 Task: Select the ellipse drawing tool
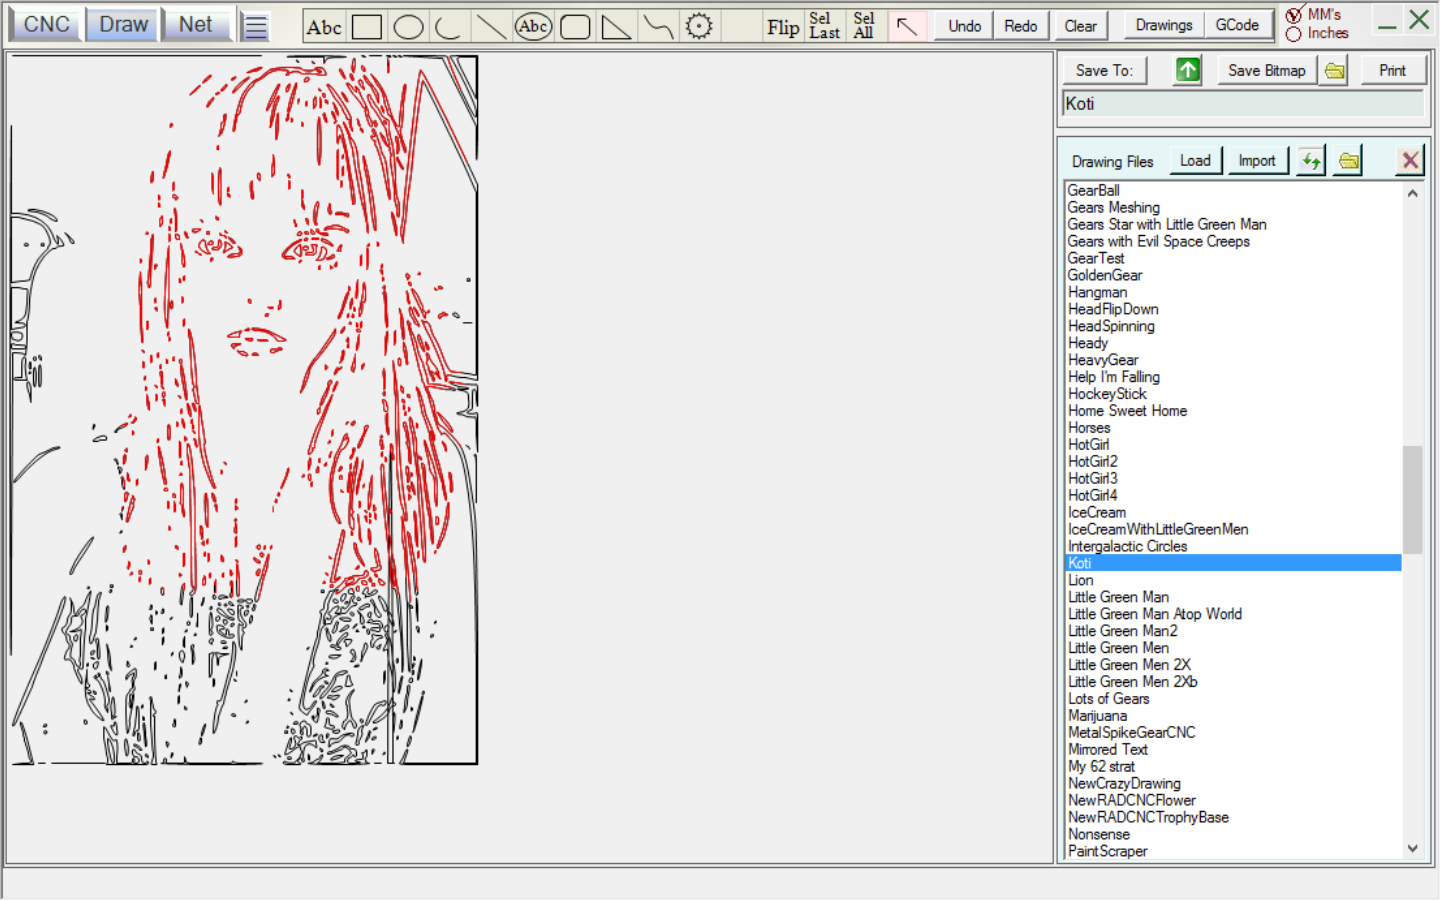[408, 27]
